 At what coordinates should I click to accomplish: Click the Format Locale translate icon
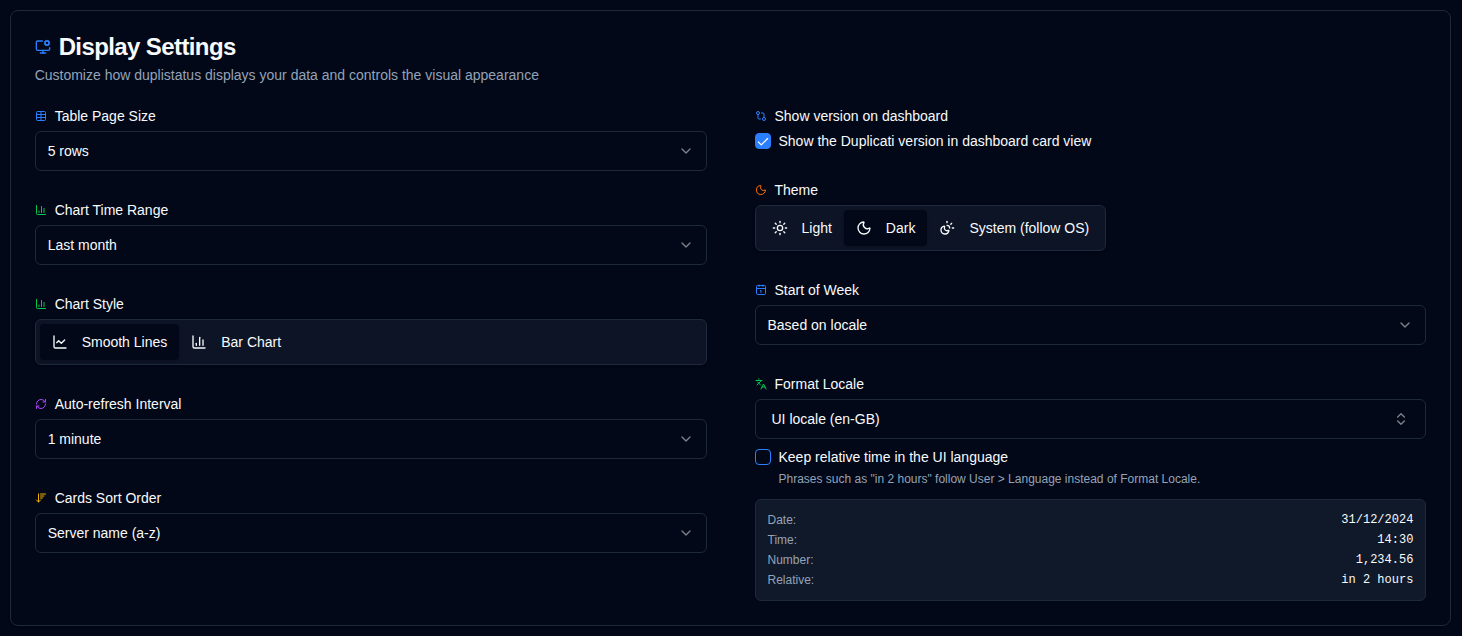pyautogui.click(x=761, y=384)
